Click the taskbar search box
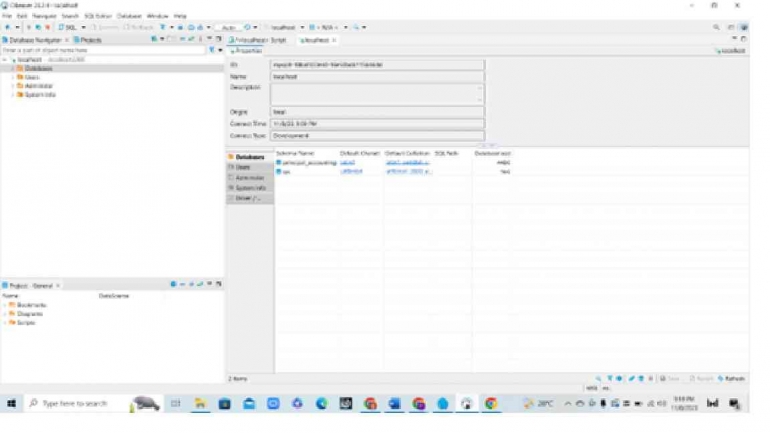This screenshot has height=433, width=770. tap(93, 404)
